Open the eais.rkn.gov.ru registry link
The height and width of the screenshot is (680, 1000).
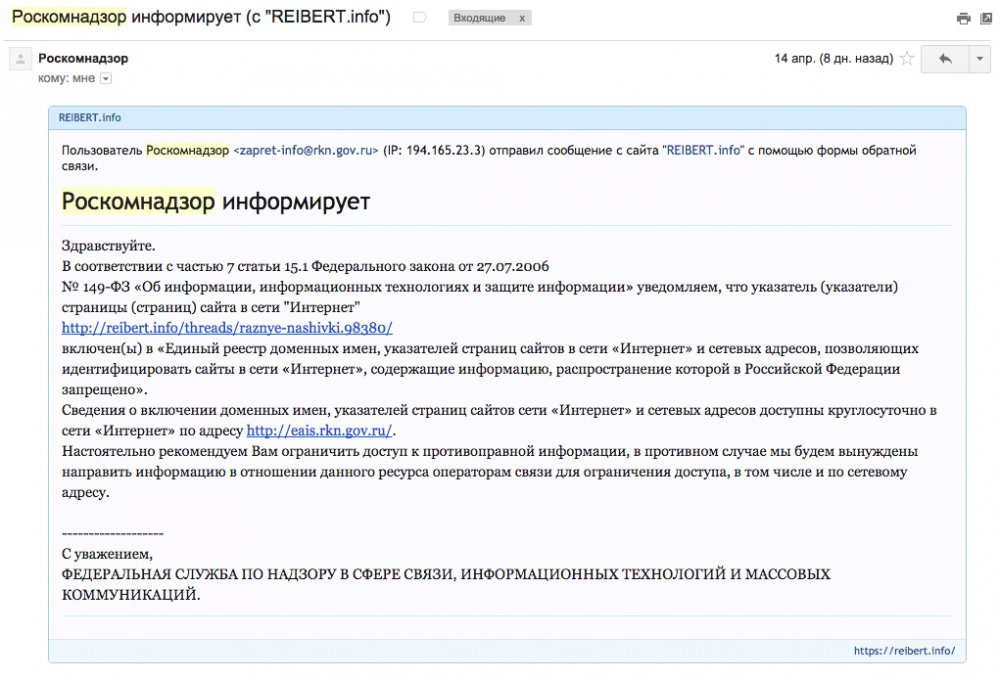[320, 430]
